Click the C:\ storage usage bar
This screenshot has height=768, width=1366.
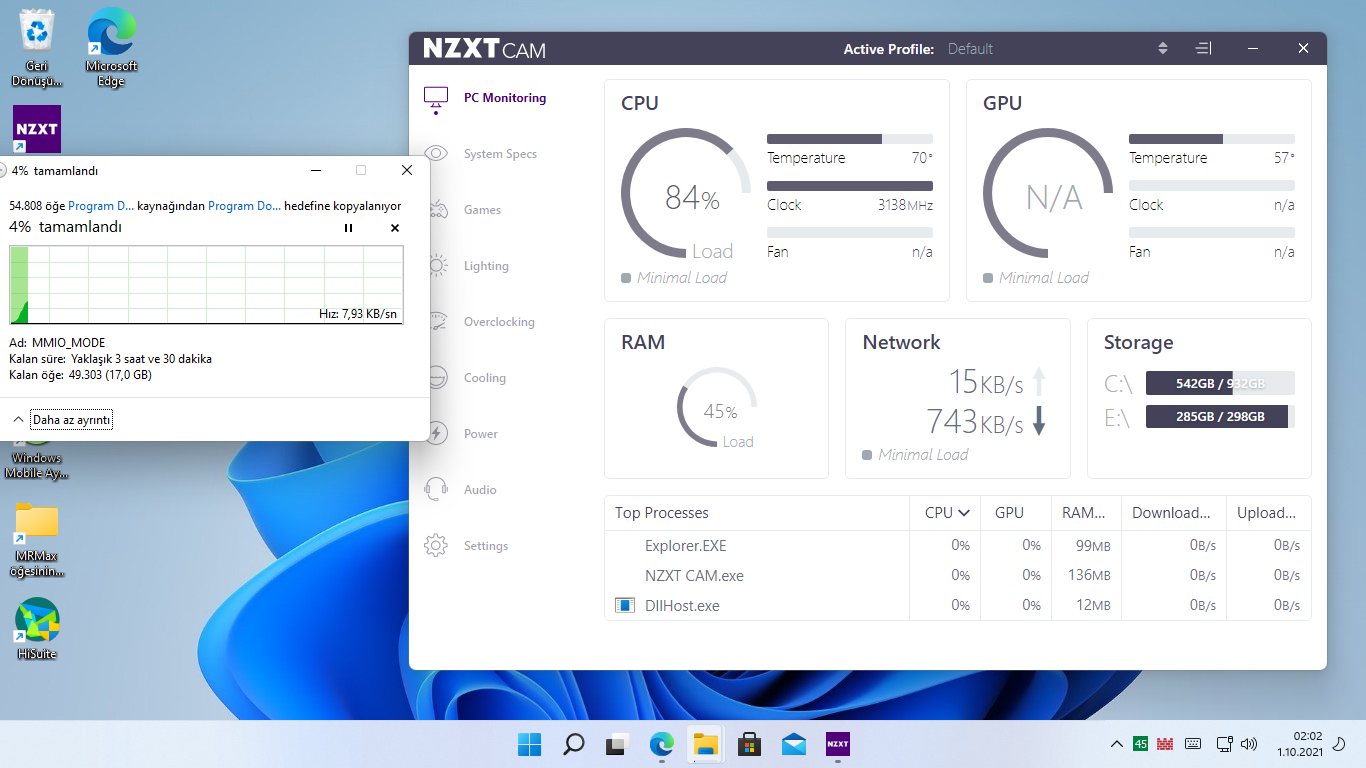[1220, 384]
